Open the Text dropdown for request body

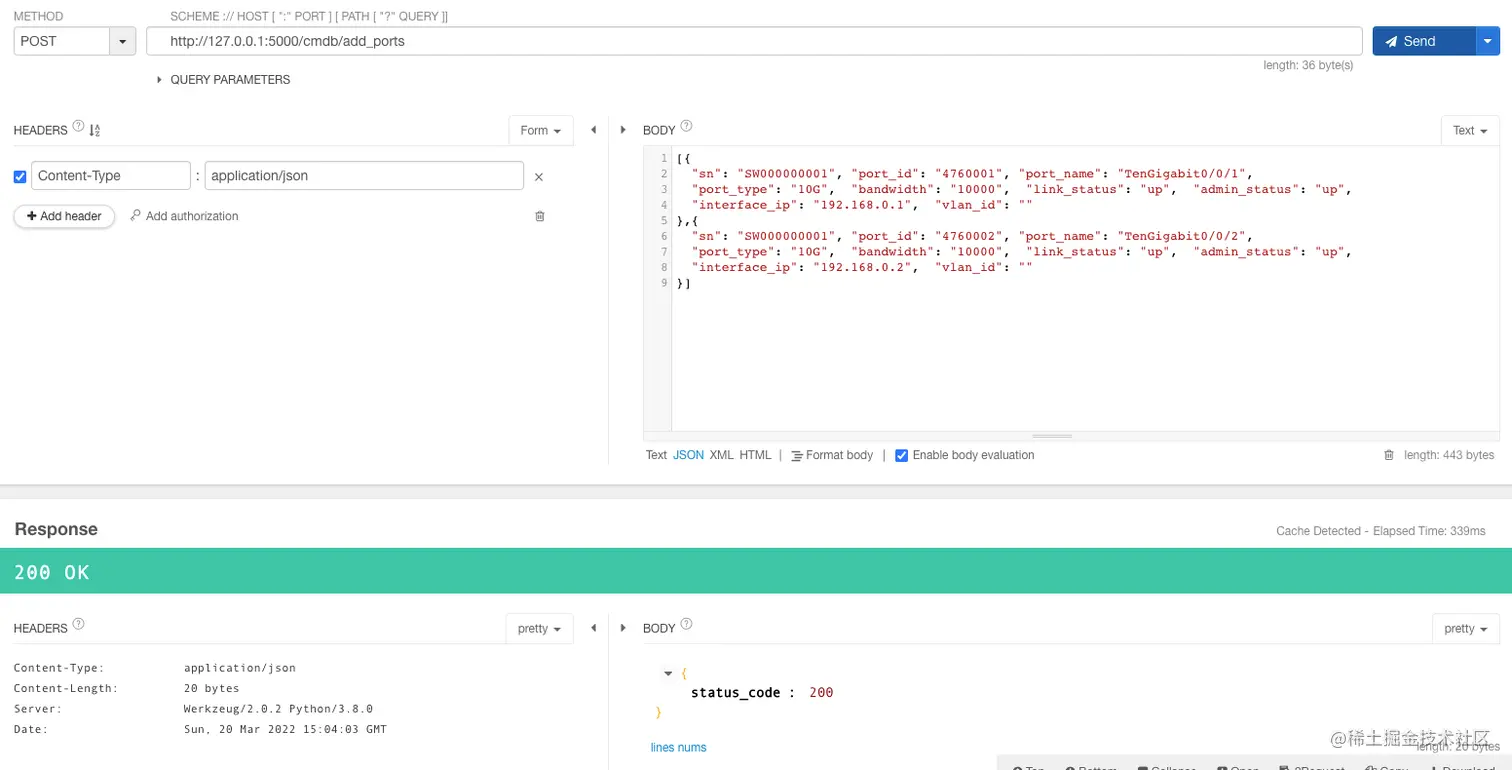point(1470,130)
